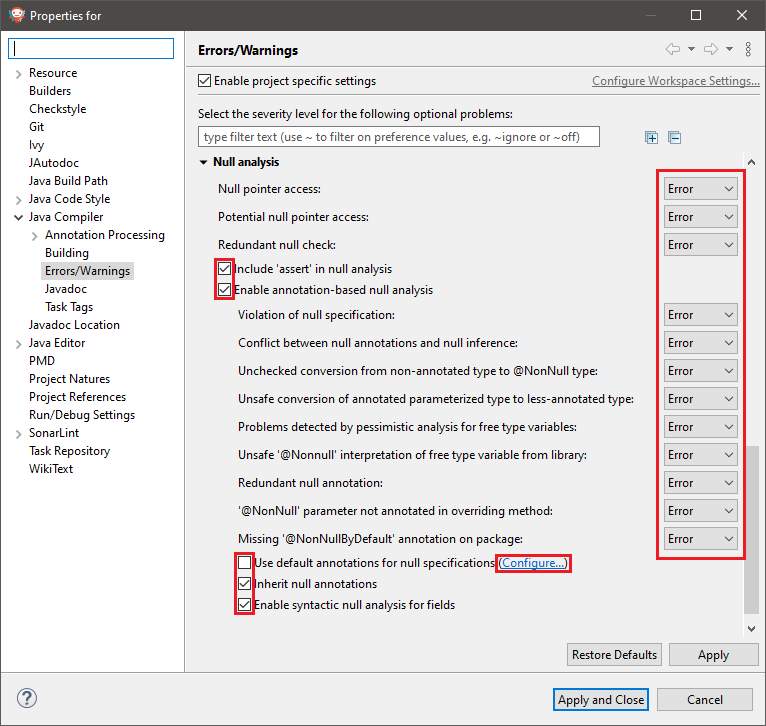Select Task Tags tree item

pos(69,307)
